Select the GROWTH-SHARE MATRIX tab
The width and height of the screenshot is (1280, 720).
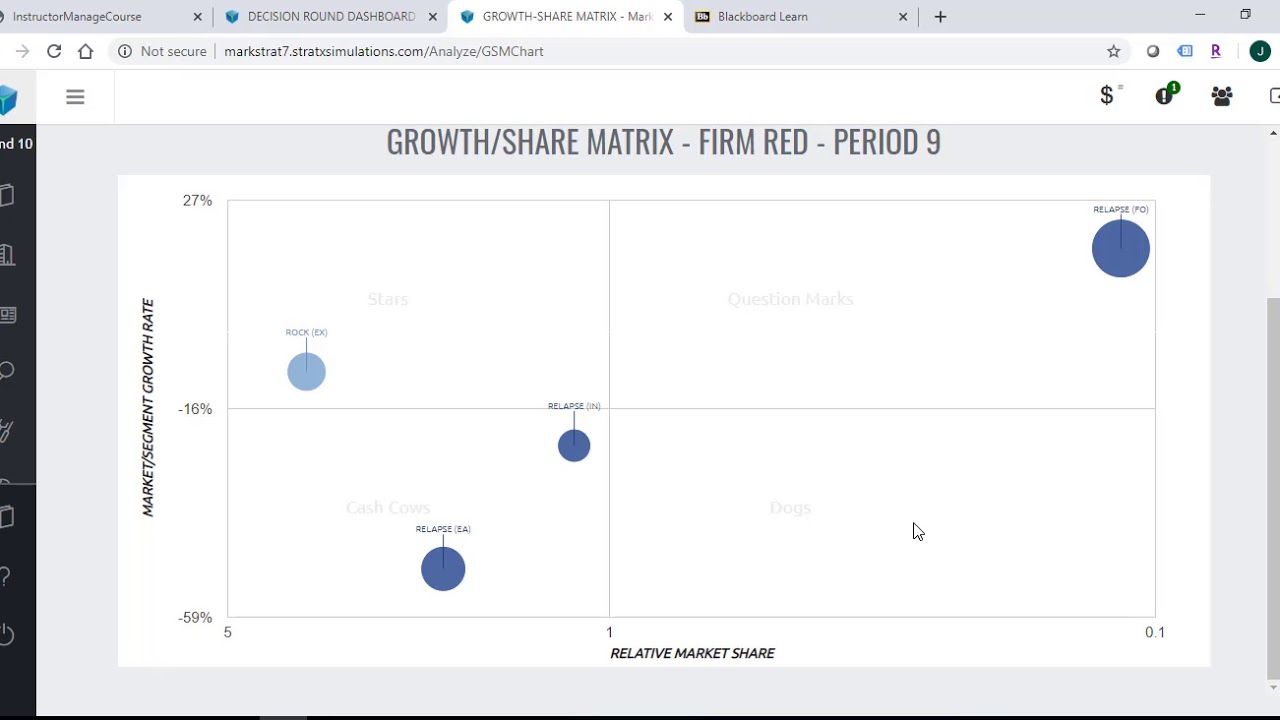[567, 17]
